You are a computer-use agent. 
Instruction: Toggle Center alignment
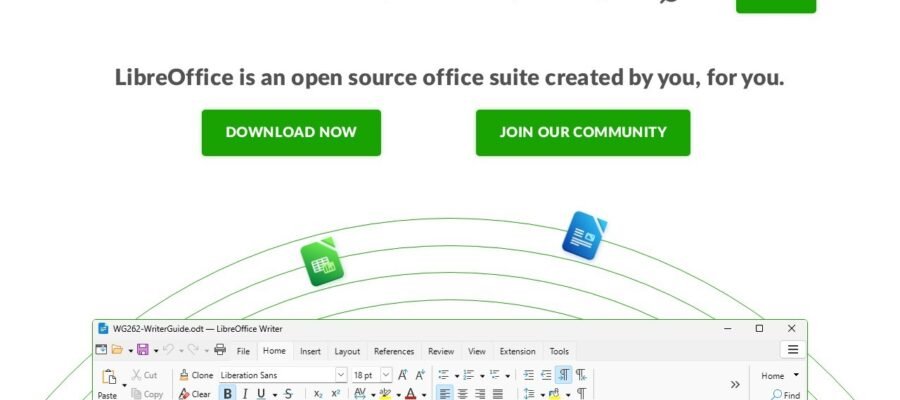click(x=463, y=394)
